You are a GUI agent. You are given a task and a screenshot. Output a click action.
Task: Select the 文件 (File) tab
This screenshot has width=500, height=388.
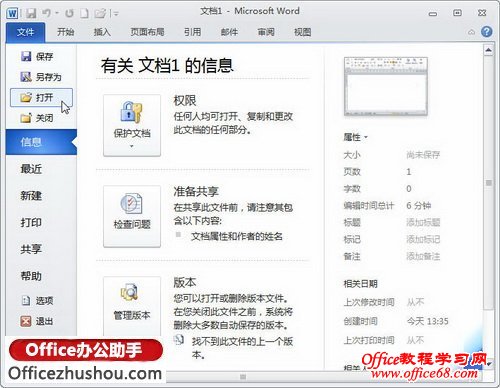[25, 32]
